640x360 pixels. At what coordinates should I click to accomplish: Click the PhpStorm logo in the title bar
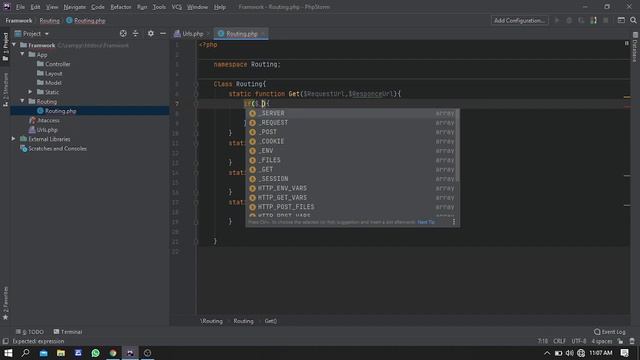(x=7, y=7)
